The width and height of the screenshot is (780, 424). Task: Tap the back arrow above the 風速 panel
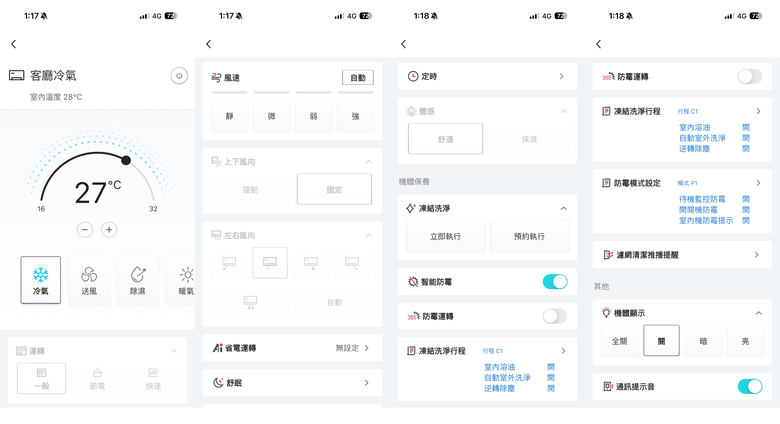(x=209, y=44)
